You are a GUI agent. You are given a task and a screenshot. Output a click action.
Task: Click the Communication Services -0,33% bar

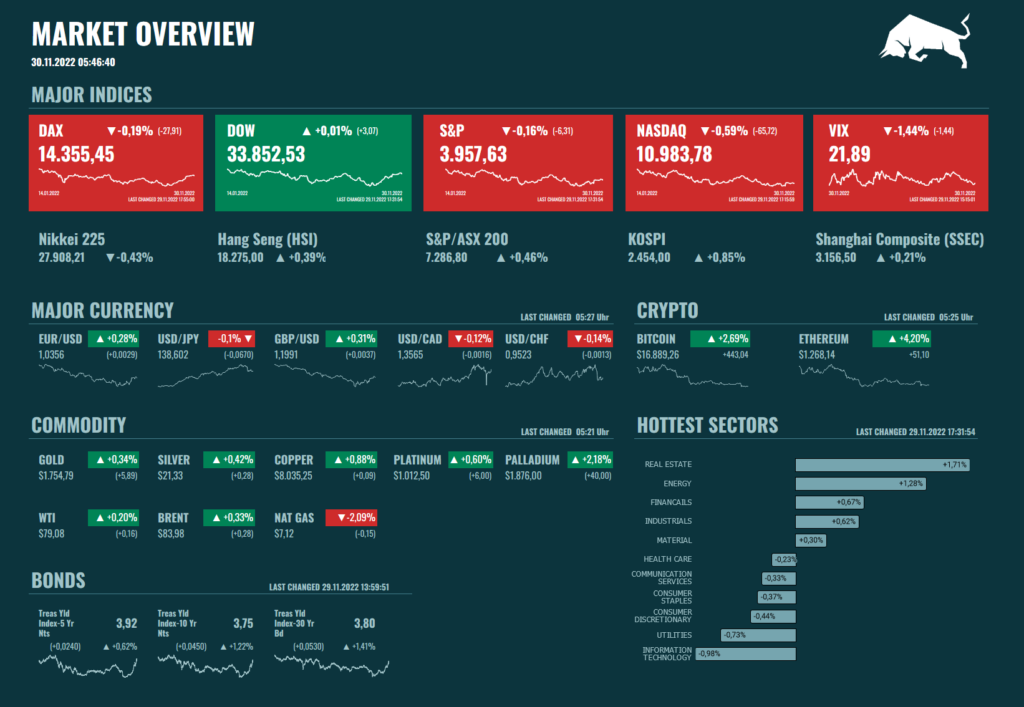click(779, 578)
